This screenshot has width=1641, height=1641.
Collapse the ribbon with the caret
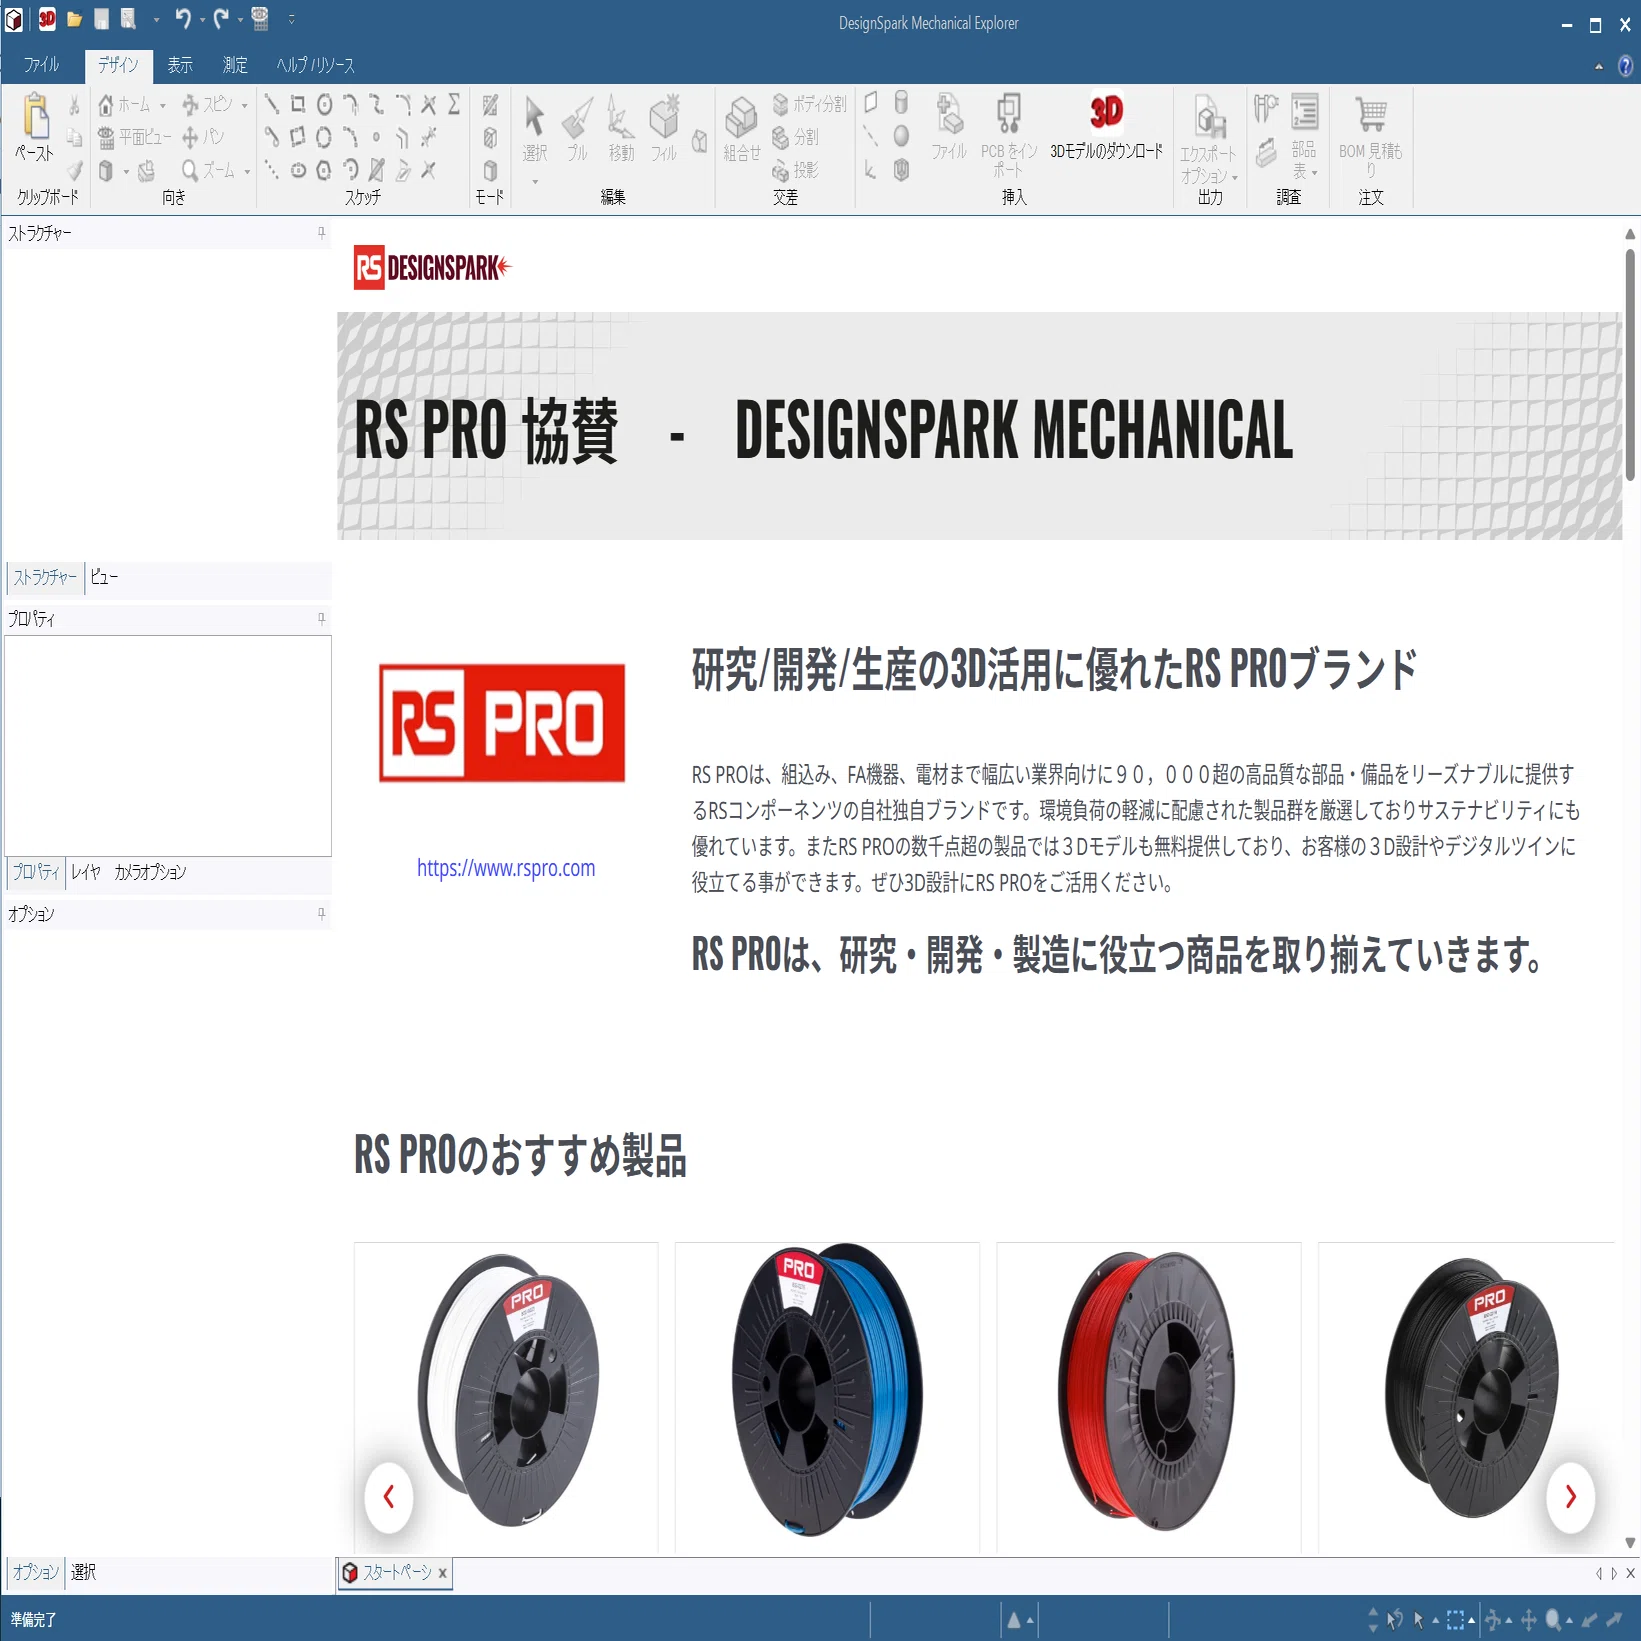(x=1598, y=67)
